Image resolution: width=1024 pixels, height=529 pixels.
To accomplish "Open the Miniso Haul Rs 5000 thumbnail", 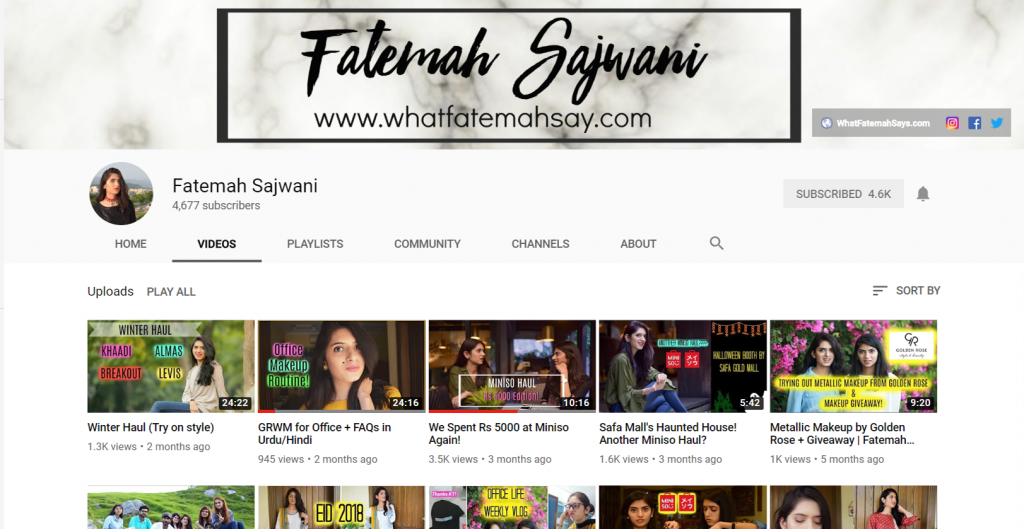I will (x=512, y=366).
